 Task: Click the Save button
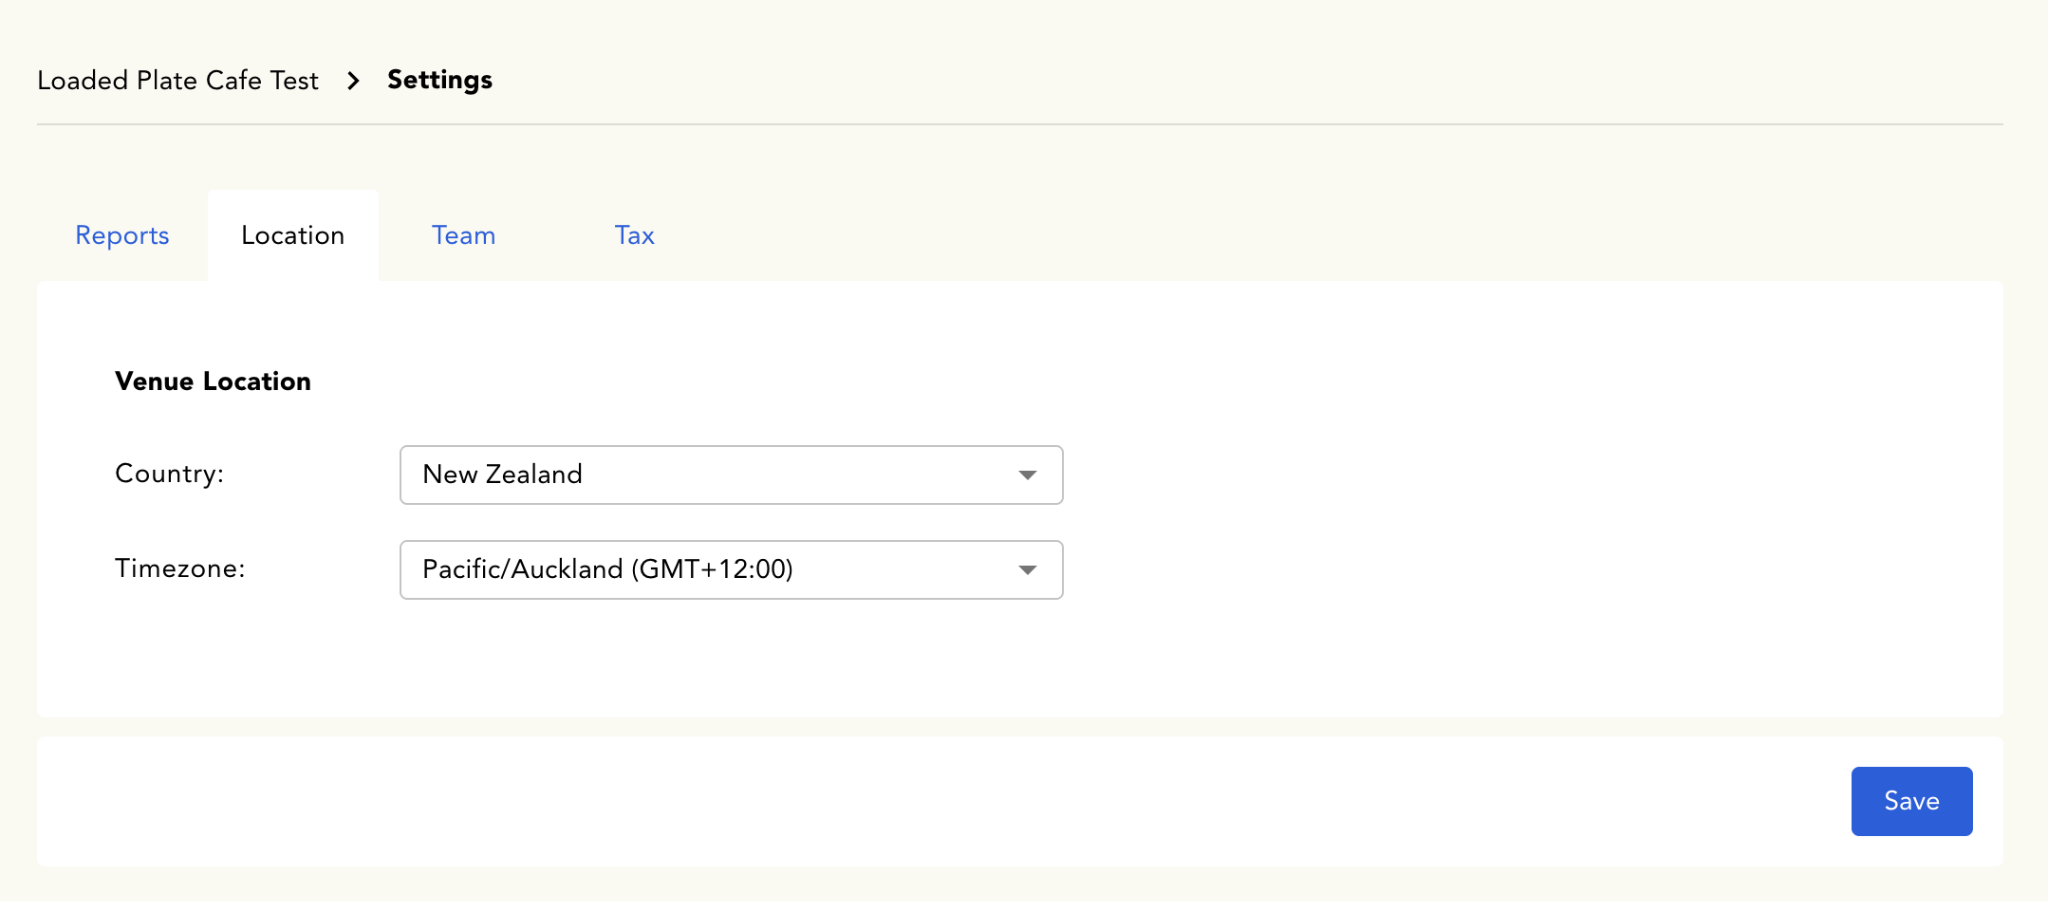tap(1911, 801)
